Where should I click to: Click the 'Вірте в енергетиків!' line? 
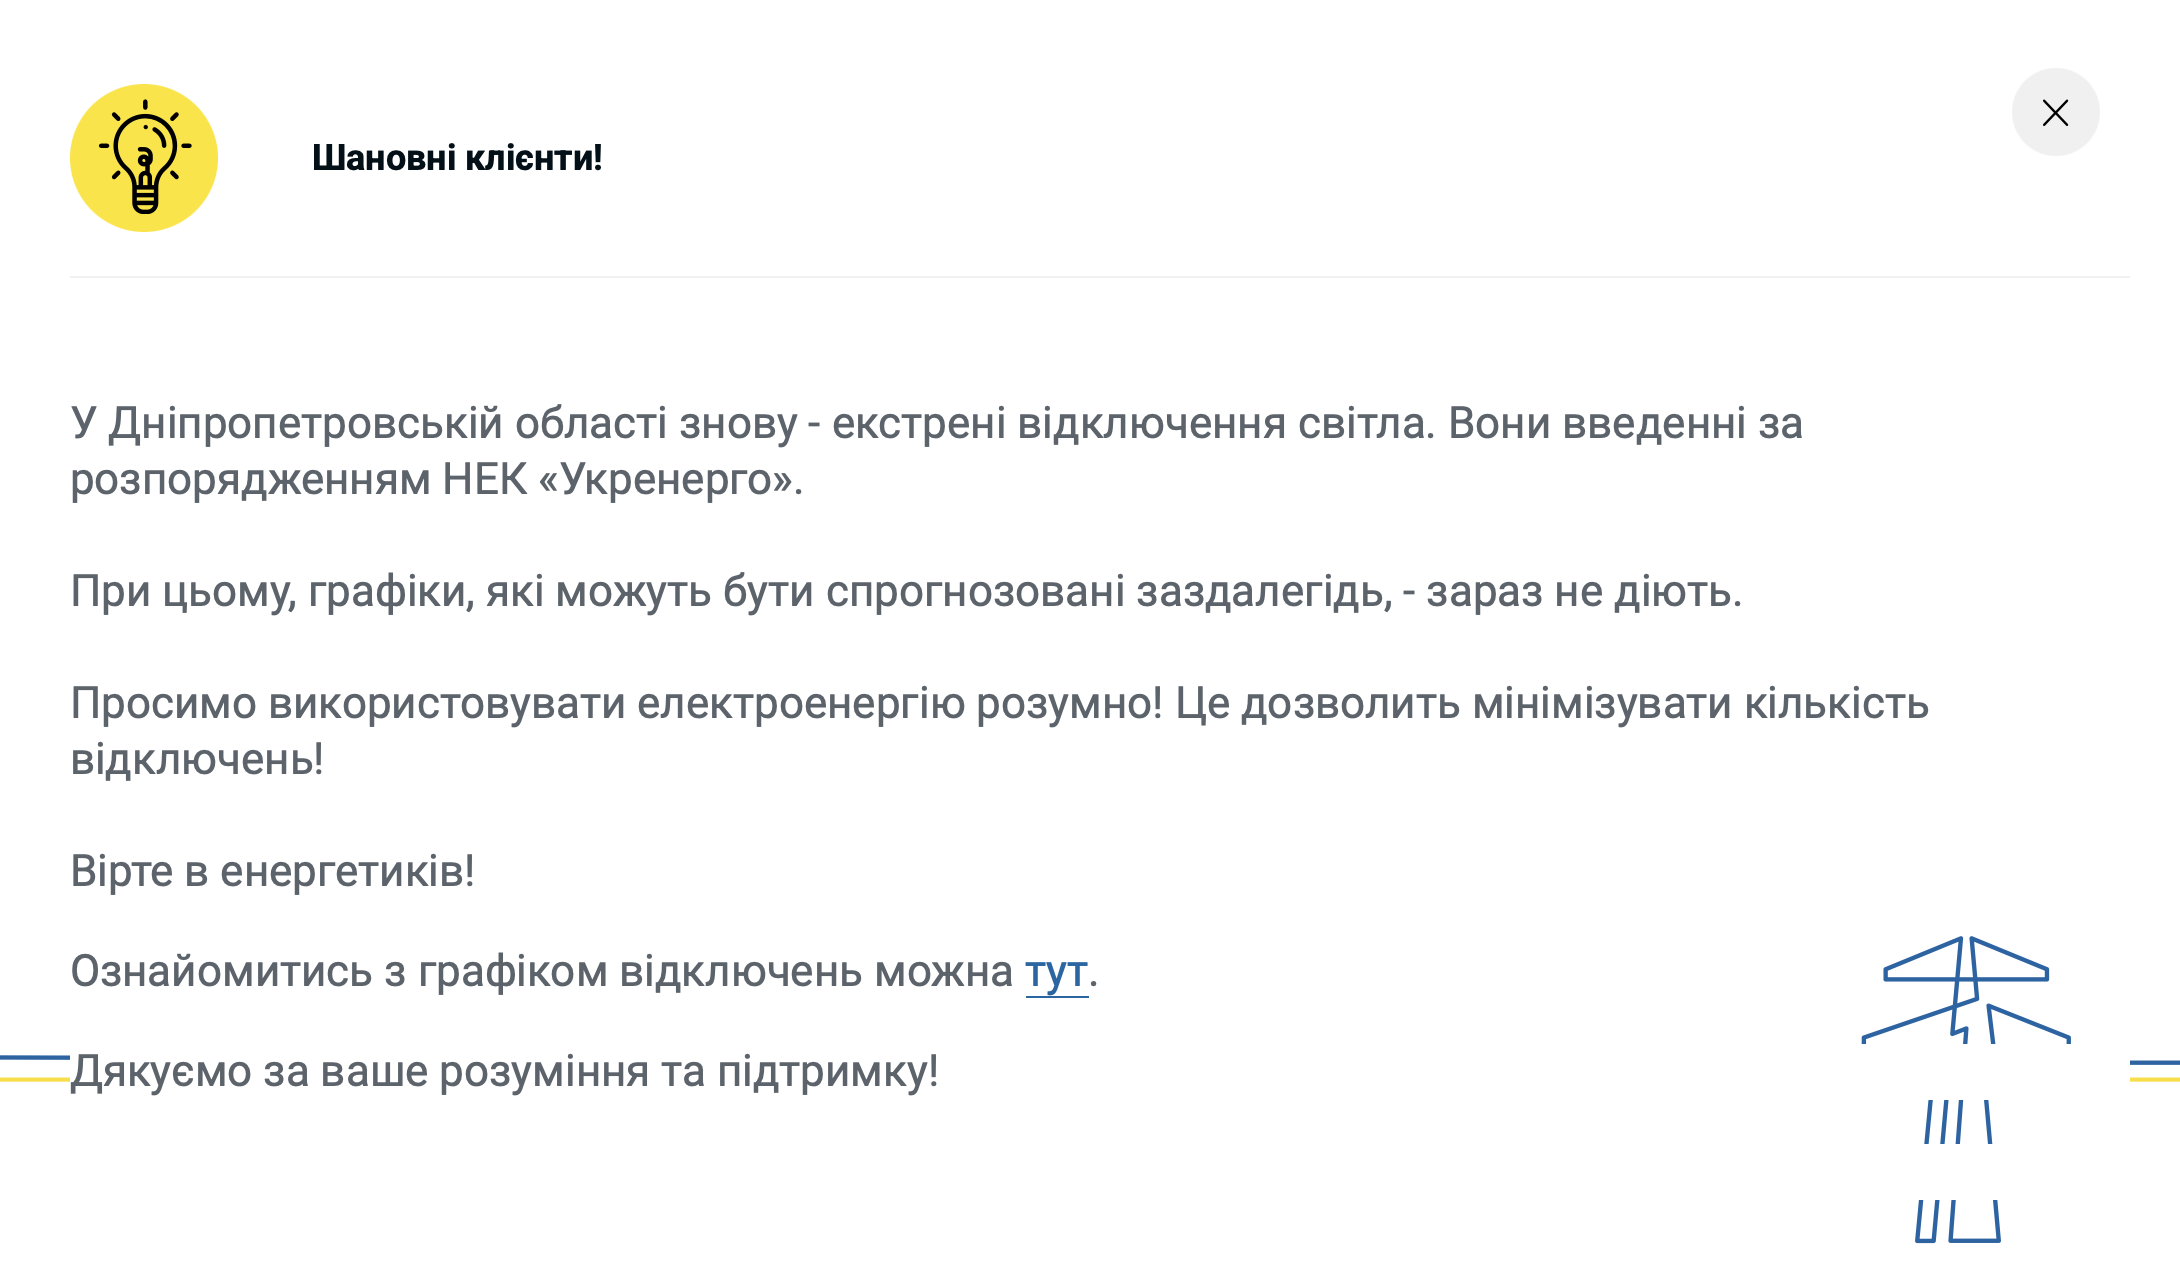pyautogui.click(x=272, y=872)
